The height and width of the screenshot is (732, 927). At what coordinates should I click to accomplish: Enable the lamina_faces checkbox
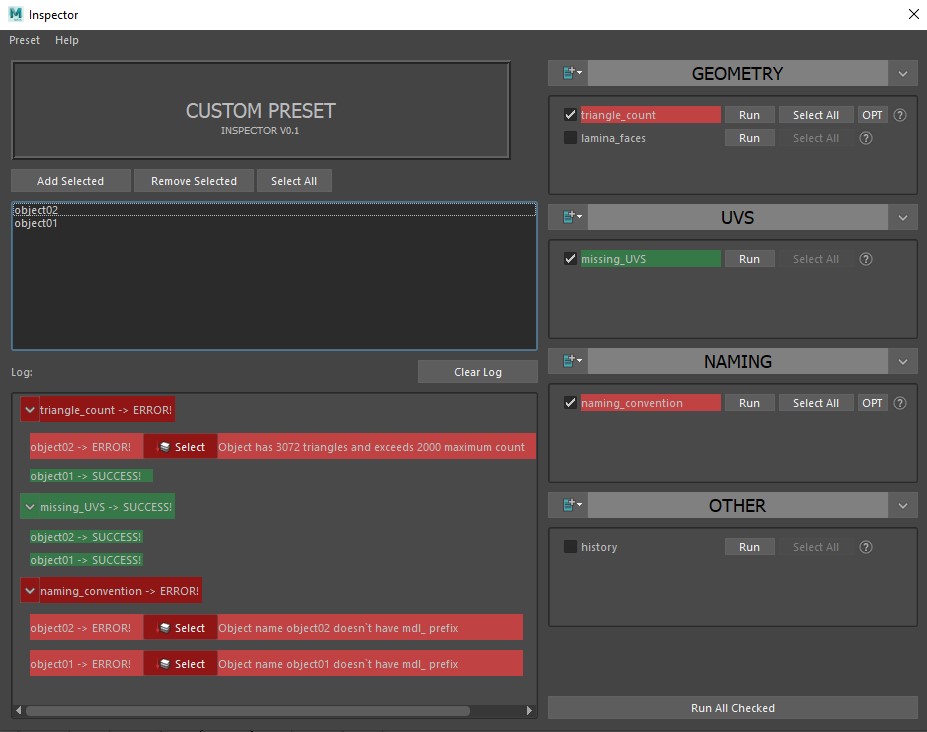point(571,137)
